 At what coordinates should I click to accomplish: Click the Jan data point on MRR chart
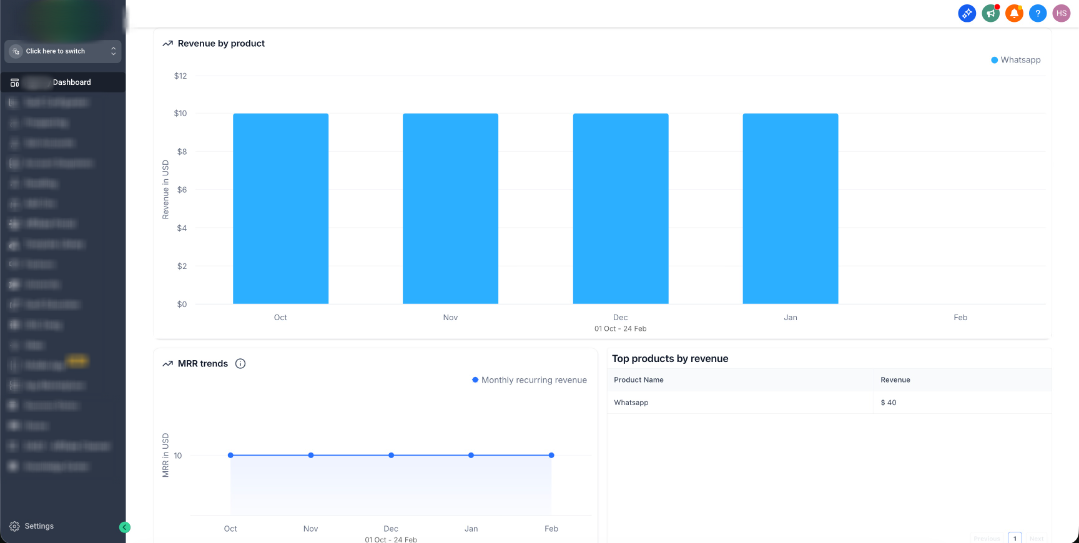(x=471, y=455)
